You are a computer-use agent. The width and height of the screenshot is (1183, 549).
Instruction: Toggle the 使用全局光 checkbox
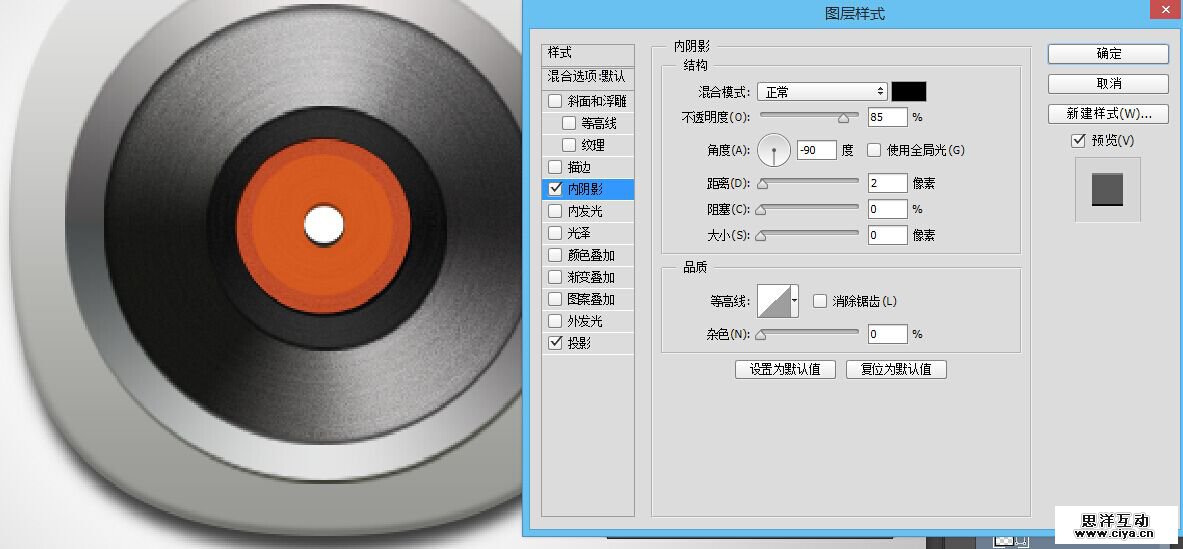[874, 151]
